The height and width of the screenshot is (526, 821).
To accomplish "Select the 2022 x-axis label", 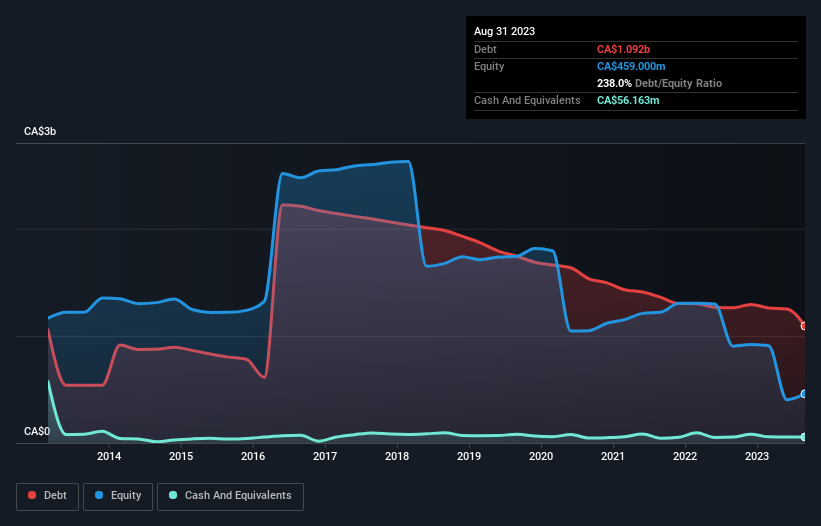I will 685,456.
